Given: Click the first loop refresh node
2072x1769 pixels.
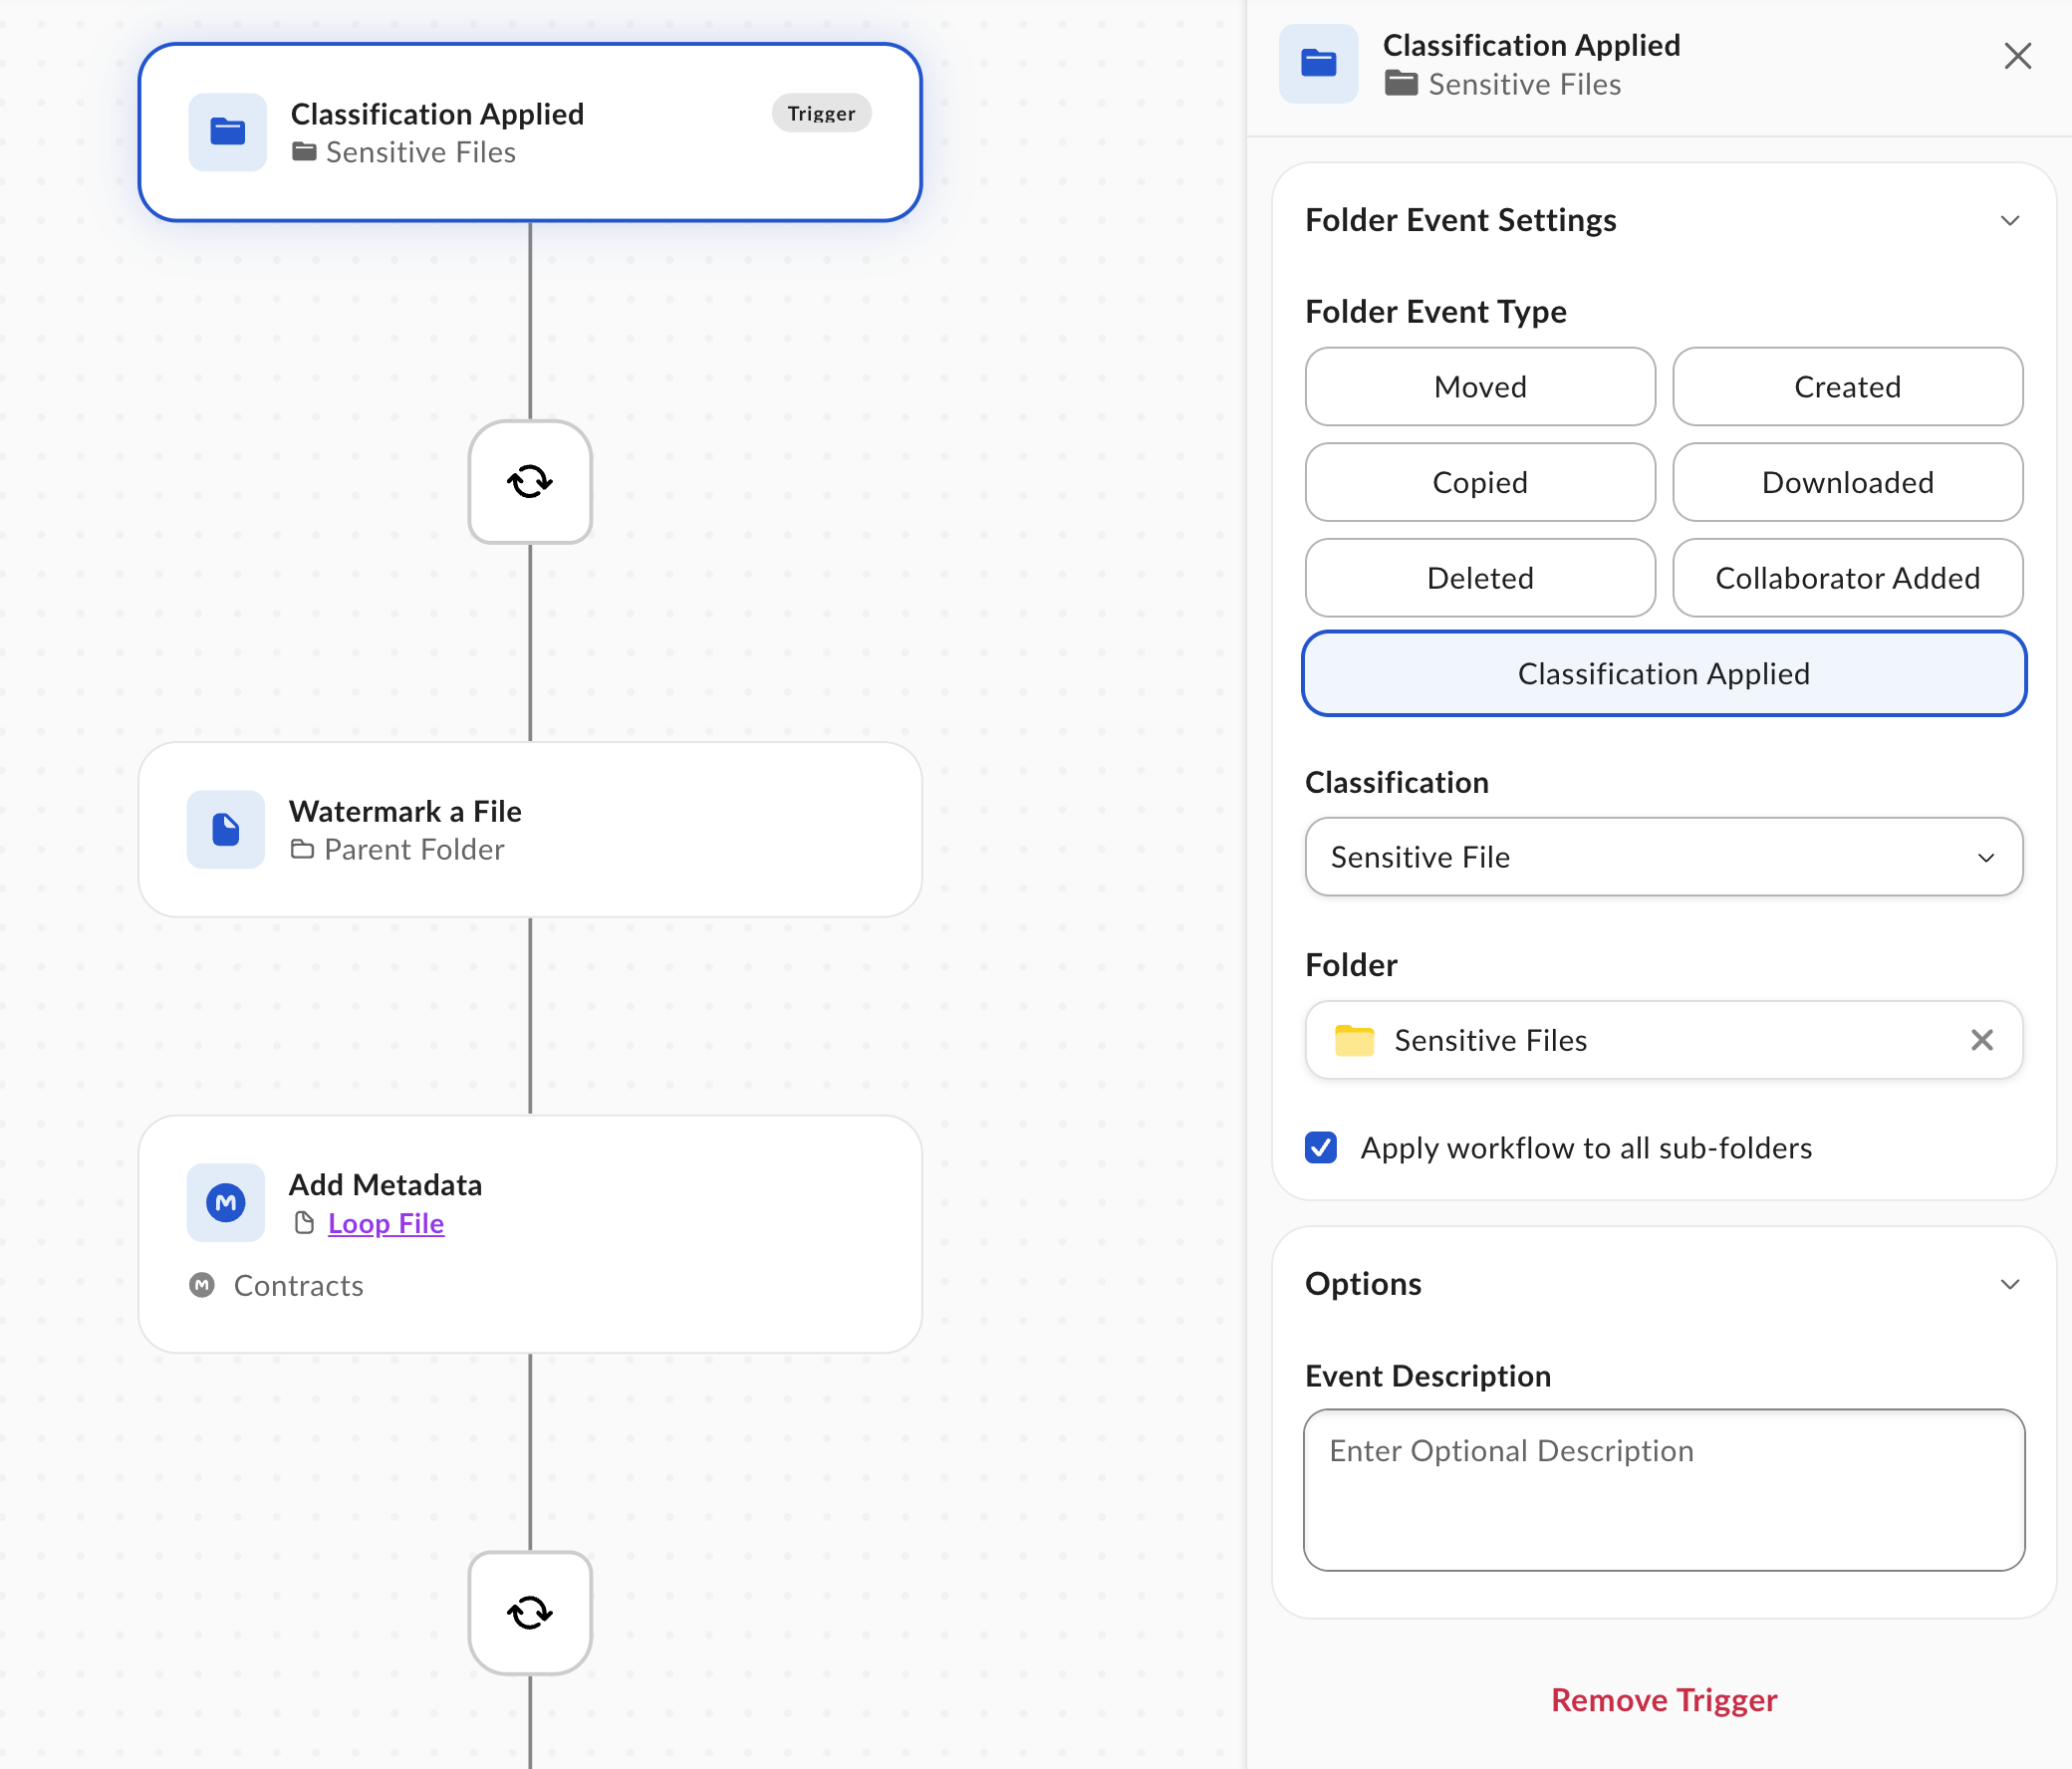Looking at the screenshot, I should (530, 482).
